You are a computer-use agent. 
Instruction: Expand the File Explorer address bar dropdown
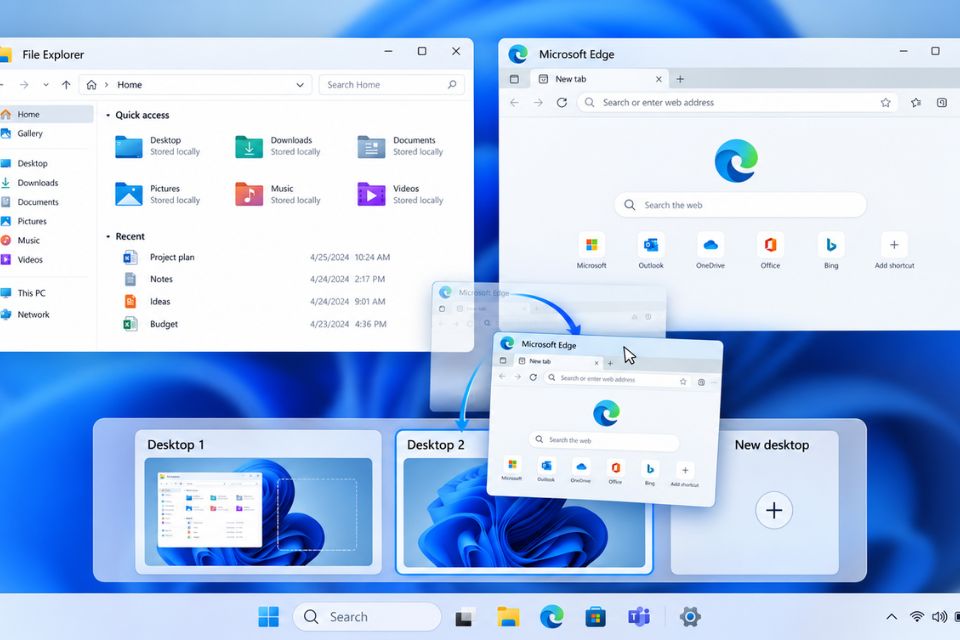[x=300, y=85]
